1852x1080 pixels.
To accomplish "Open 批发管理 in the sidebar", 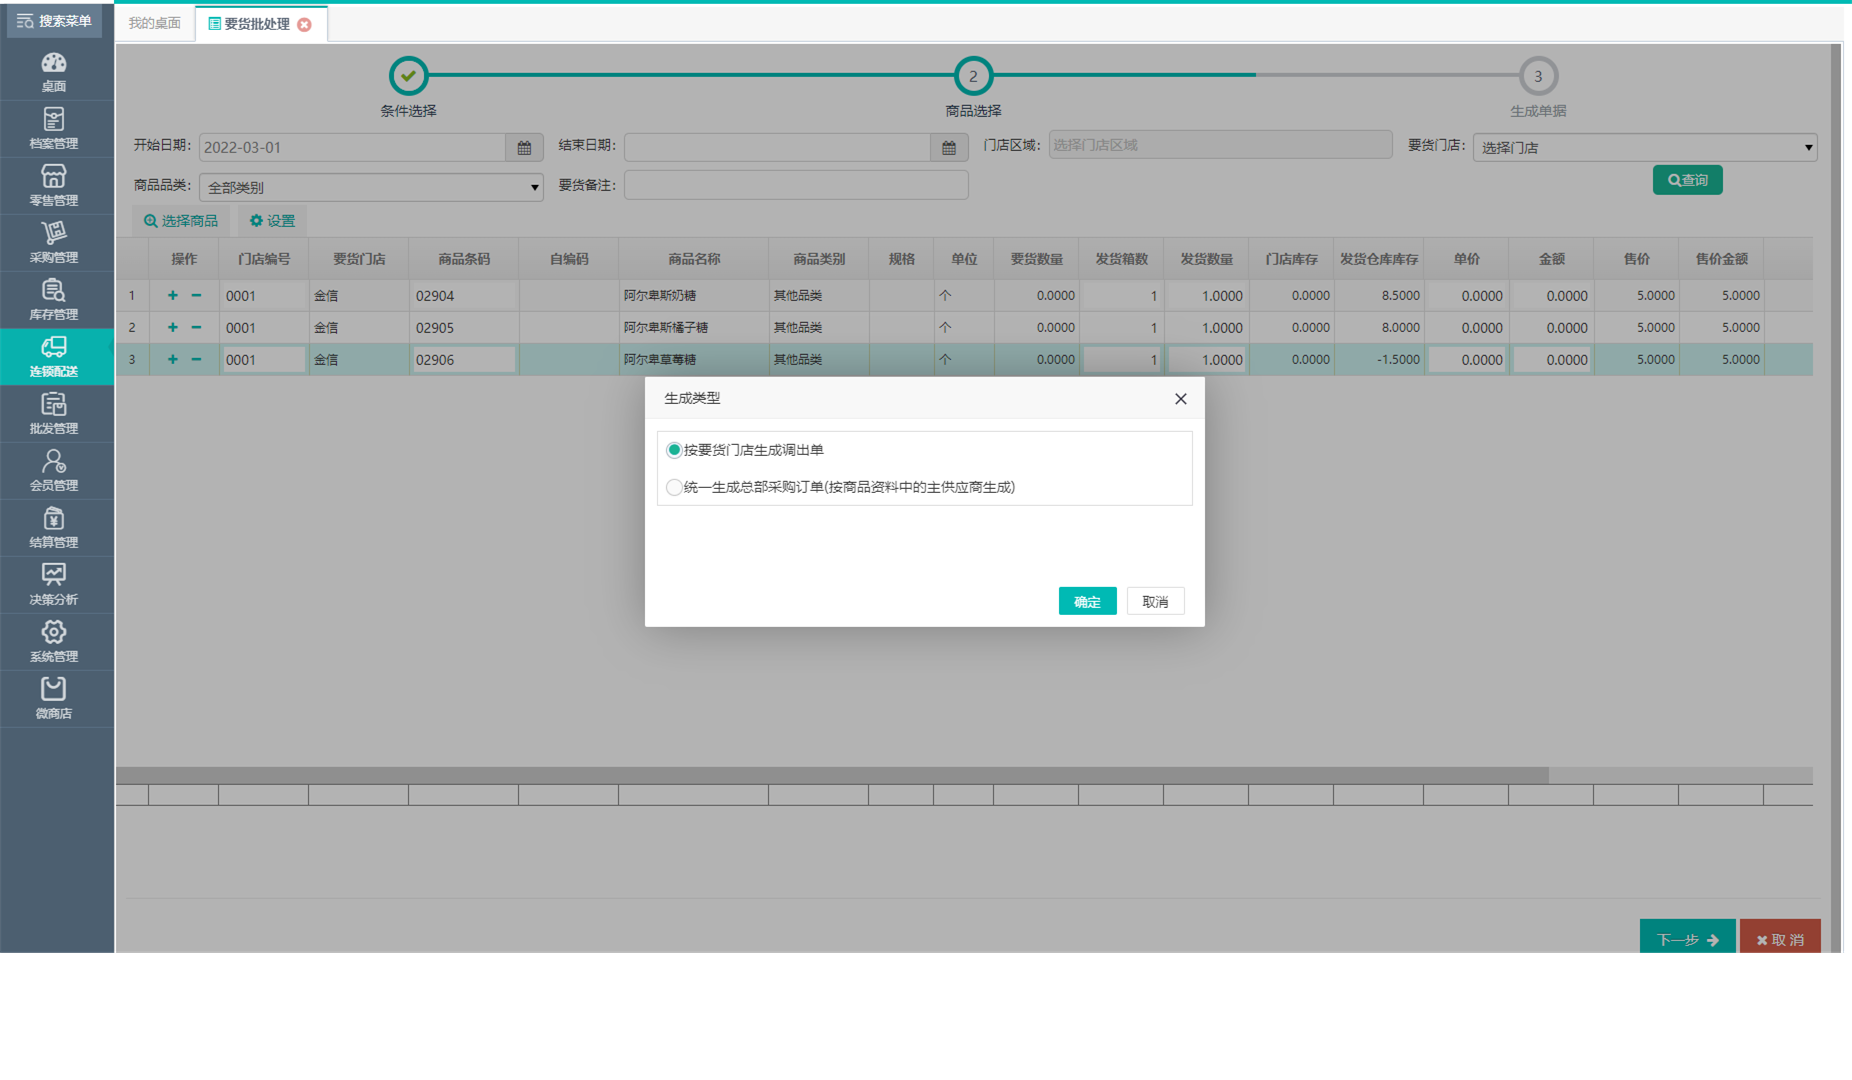I will tap(54, 414).
